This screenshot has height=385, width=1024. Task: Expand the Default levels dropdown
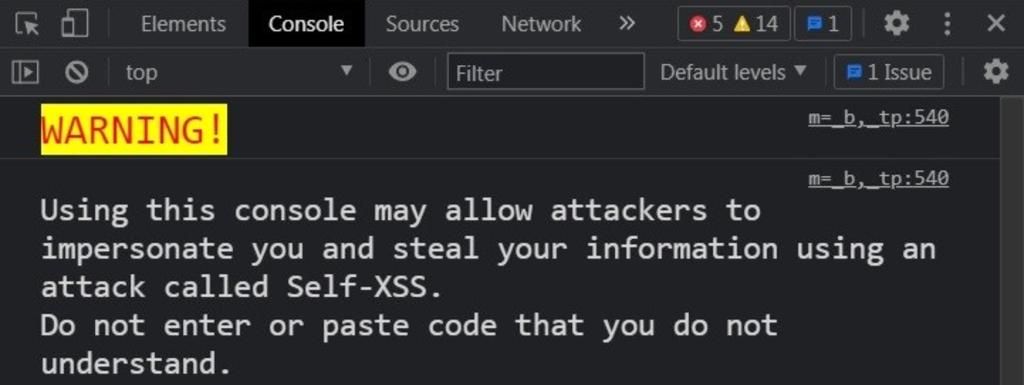tap(733, 72)
